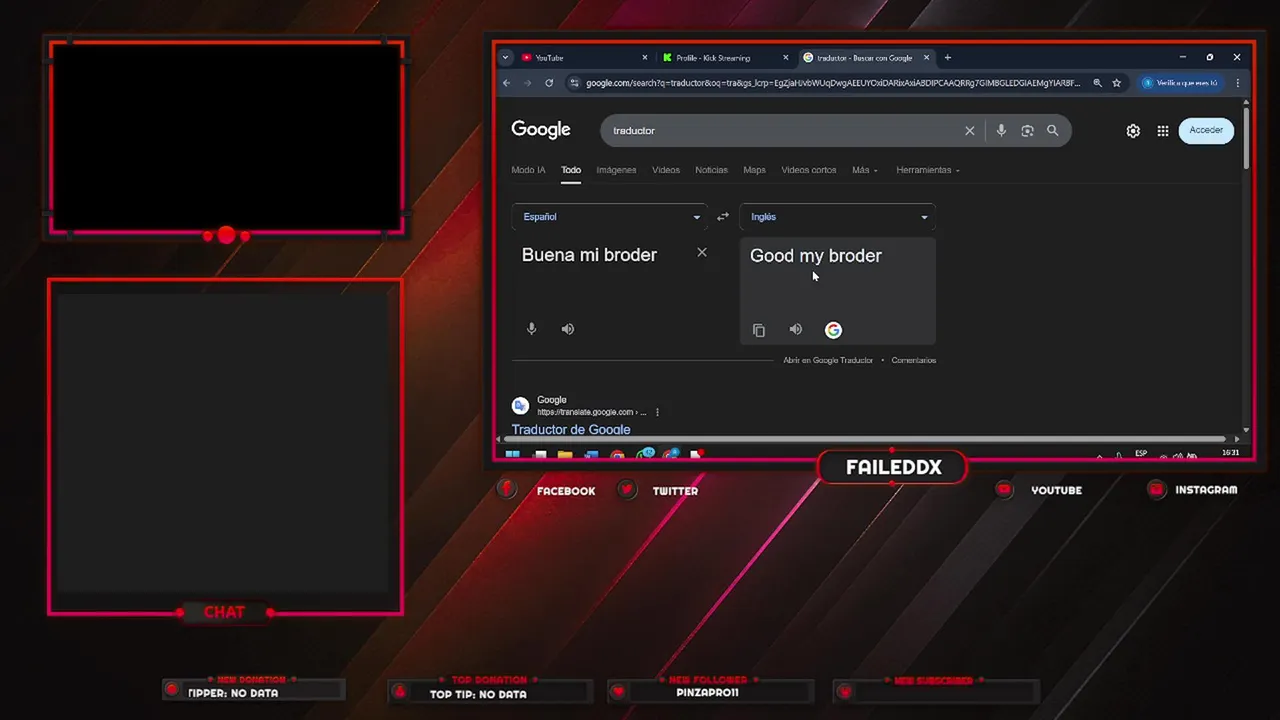Close the Profile - Kick Streaming tab
Image resolution: width=1280 pixels, height=720 pixels.
pyautogui.click(x=785, y=58)
